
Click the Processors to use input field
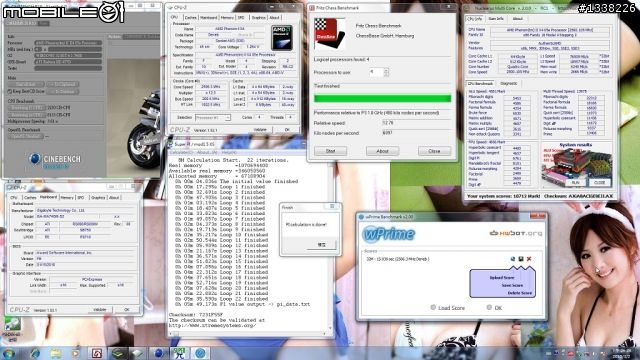[376, 72]
